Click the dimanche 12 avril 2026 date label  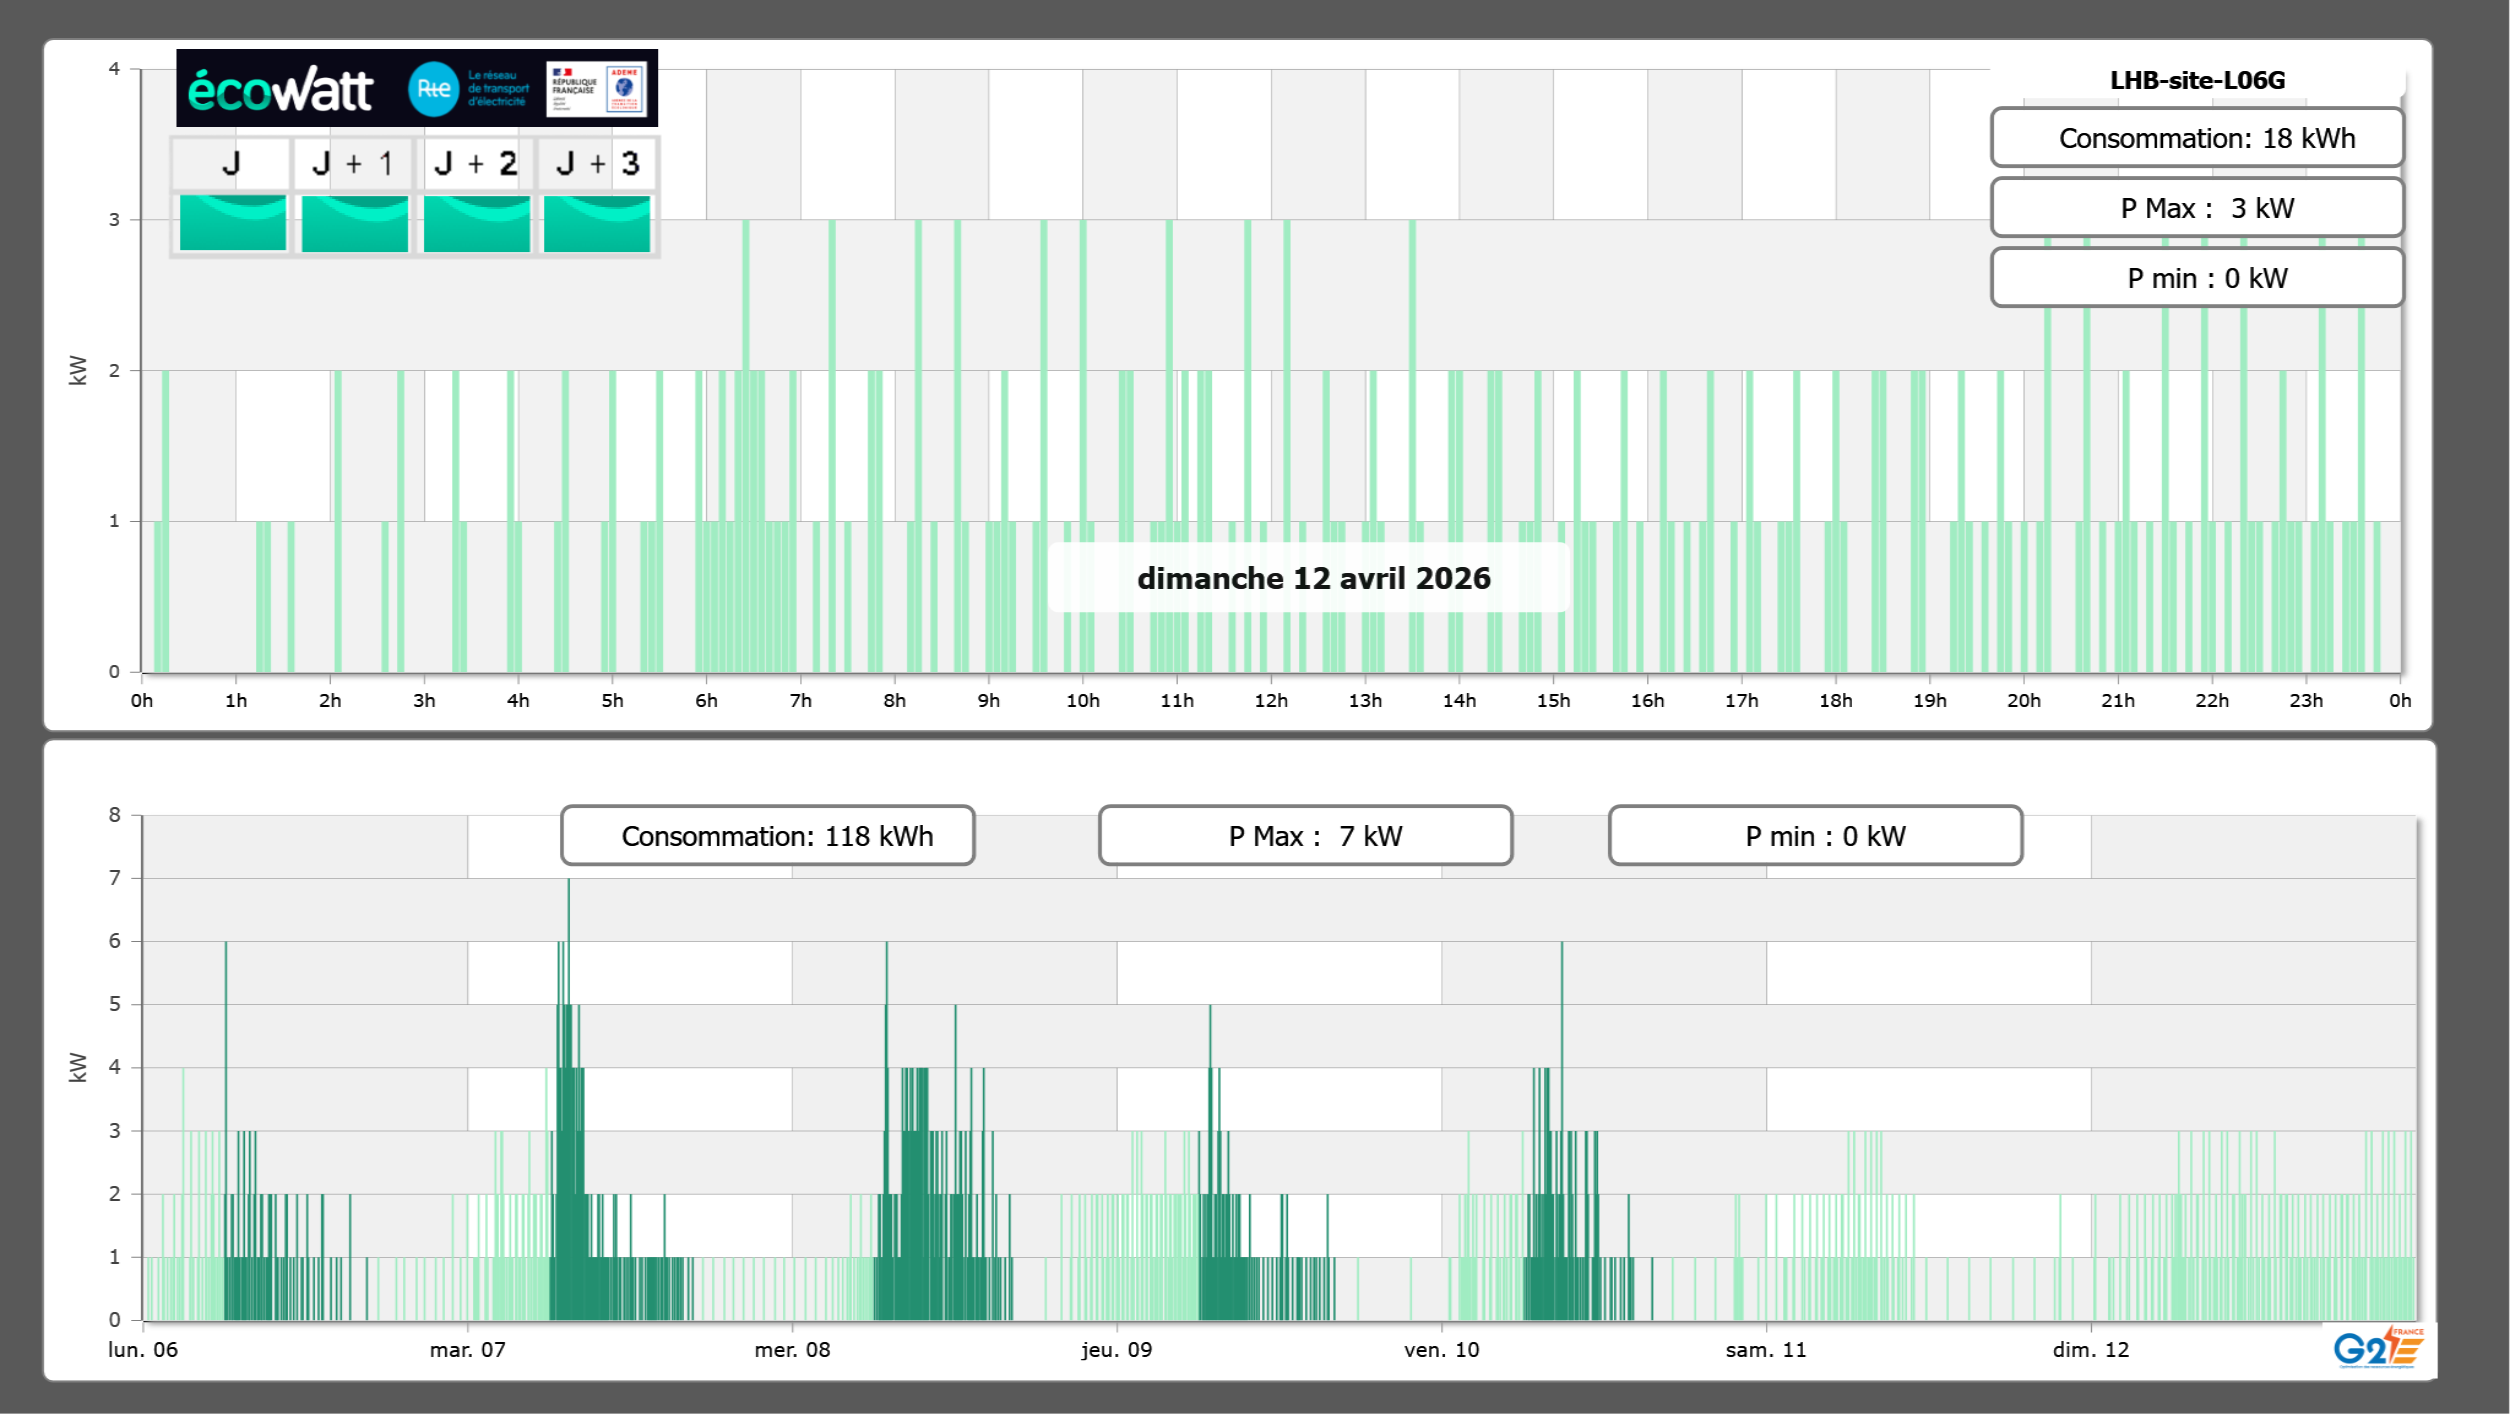[1312, 578]
